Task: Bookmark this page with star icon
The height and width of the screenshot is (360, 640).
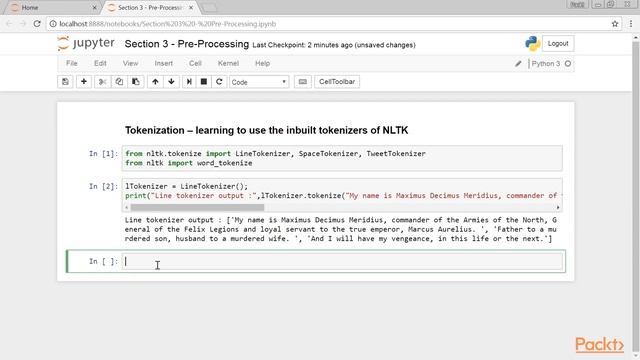Action: [x=615, y=24]
